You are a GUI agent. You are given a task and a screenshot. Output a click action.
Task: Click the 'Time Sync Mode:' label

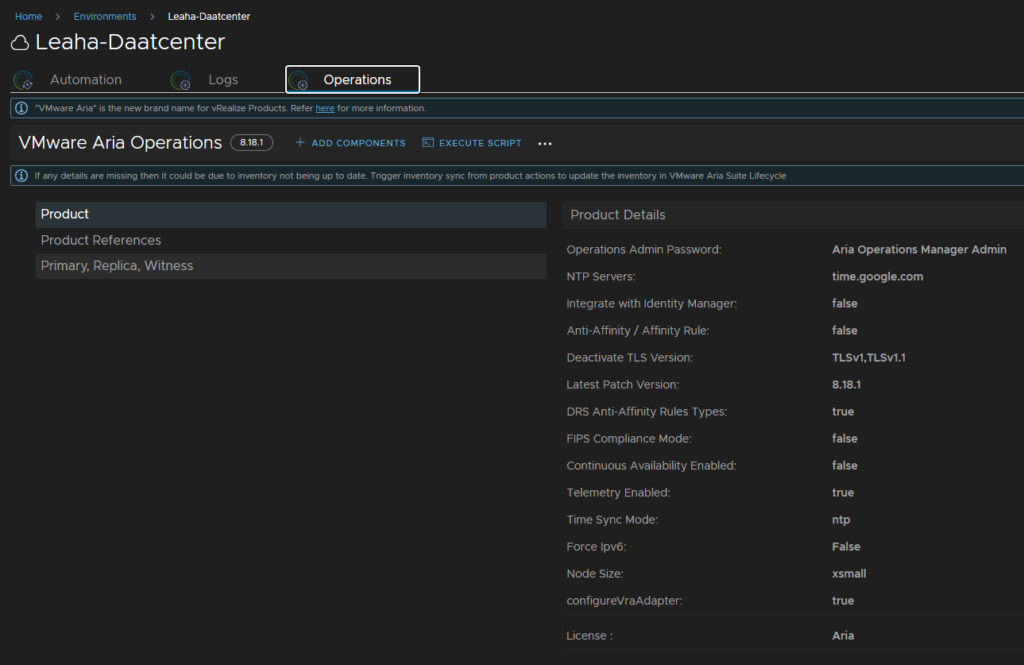coord(613,520)
